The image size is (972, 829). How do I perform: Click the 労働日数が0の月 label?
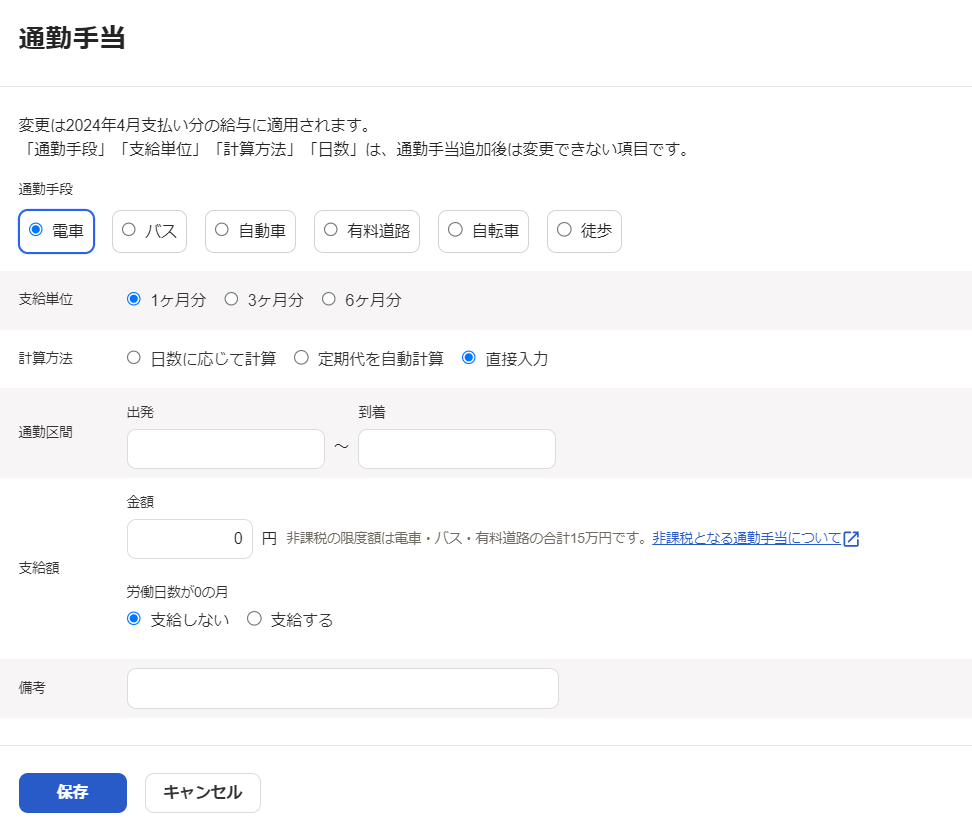(177, 592)
